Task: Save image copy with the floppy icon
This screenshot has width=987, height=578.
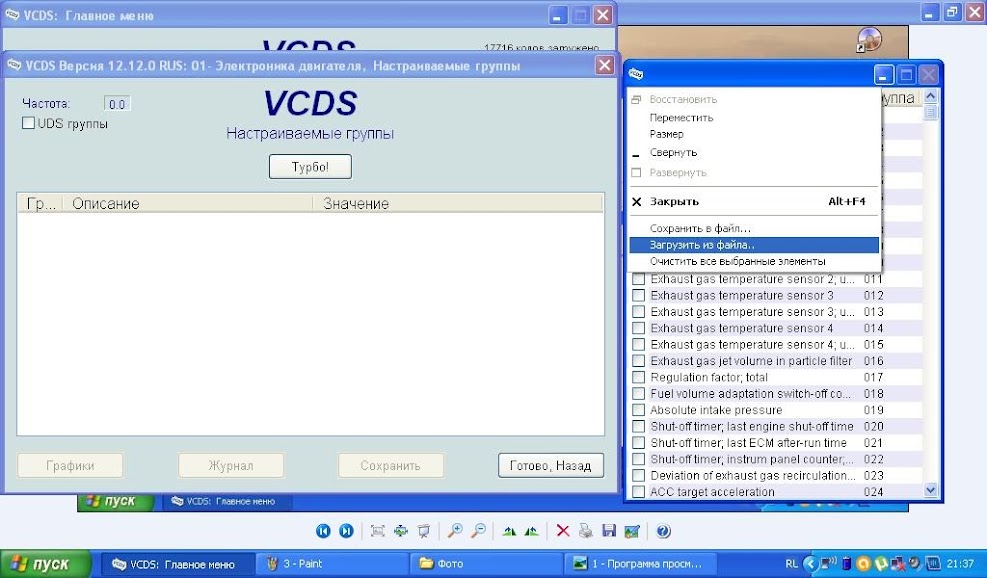Action: tap(609, 531)
